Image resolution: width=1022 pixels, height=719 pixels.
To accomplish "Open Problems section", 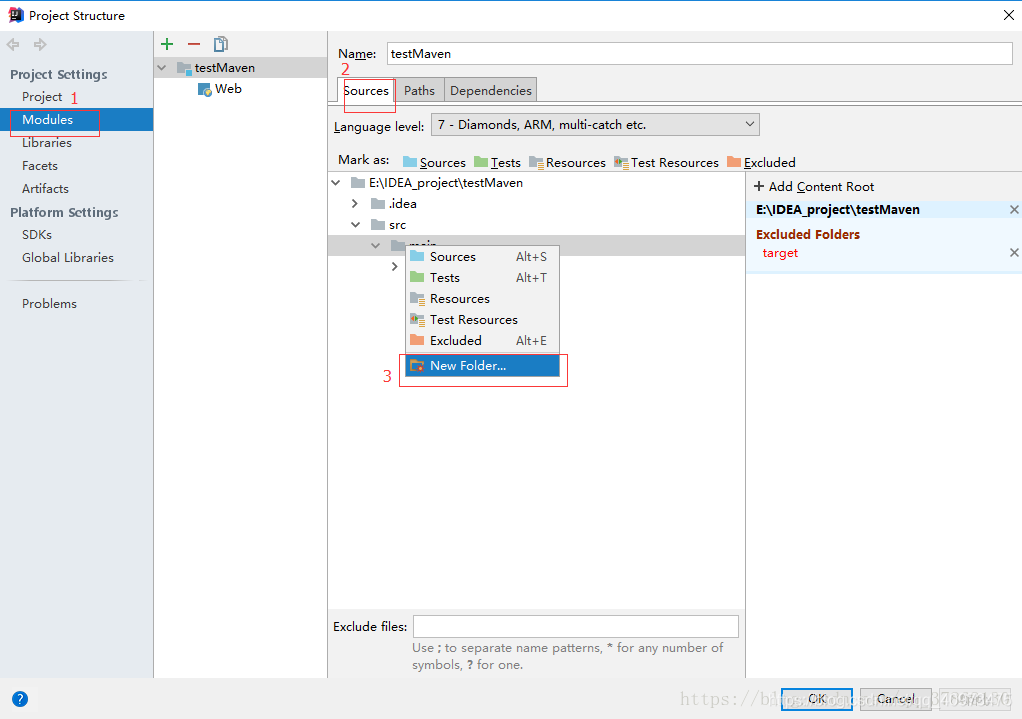I will [49, 304].
